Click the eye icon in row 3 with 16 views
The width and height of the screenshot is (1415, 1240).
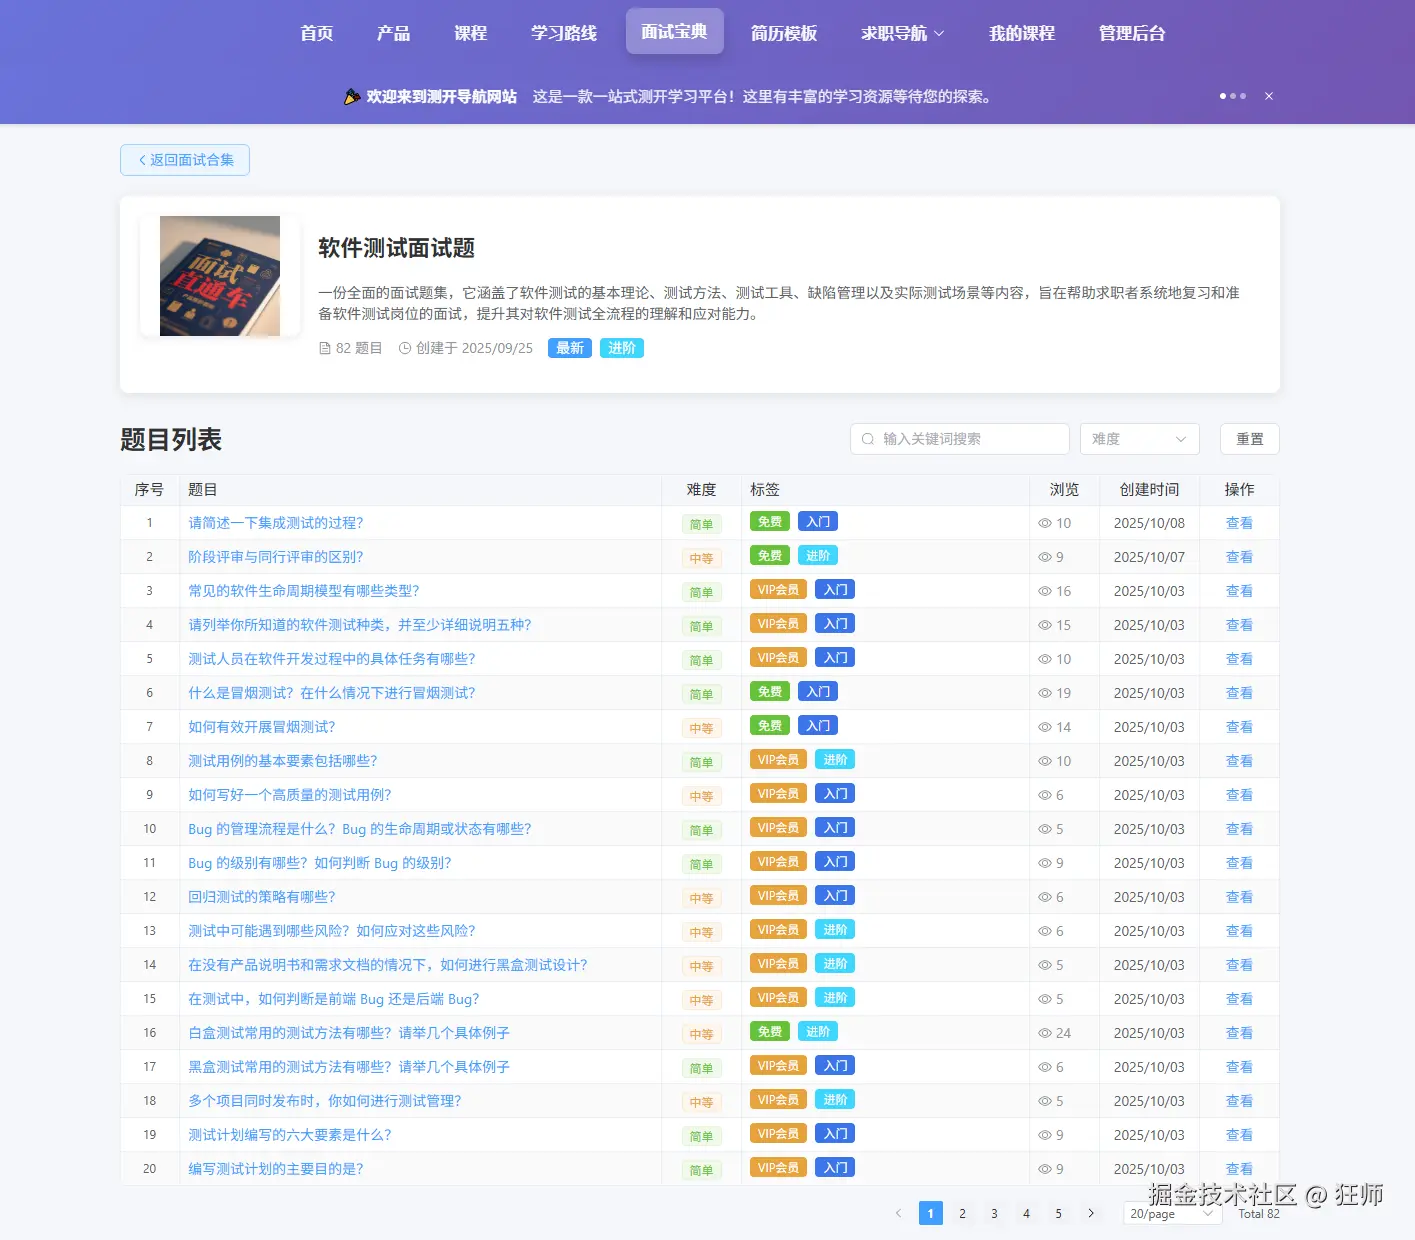click(1045, 591)
